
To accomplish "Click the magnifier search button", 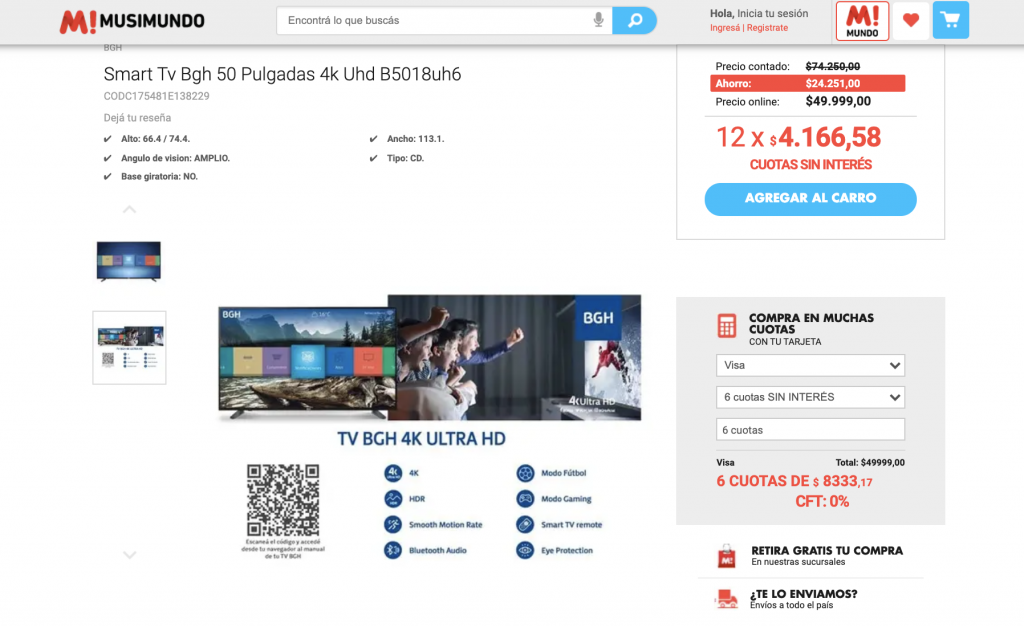I will (x=634, y=20).
